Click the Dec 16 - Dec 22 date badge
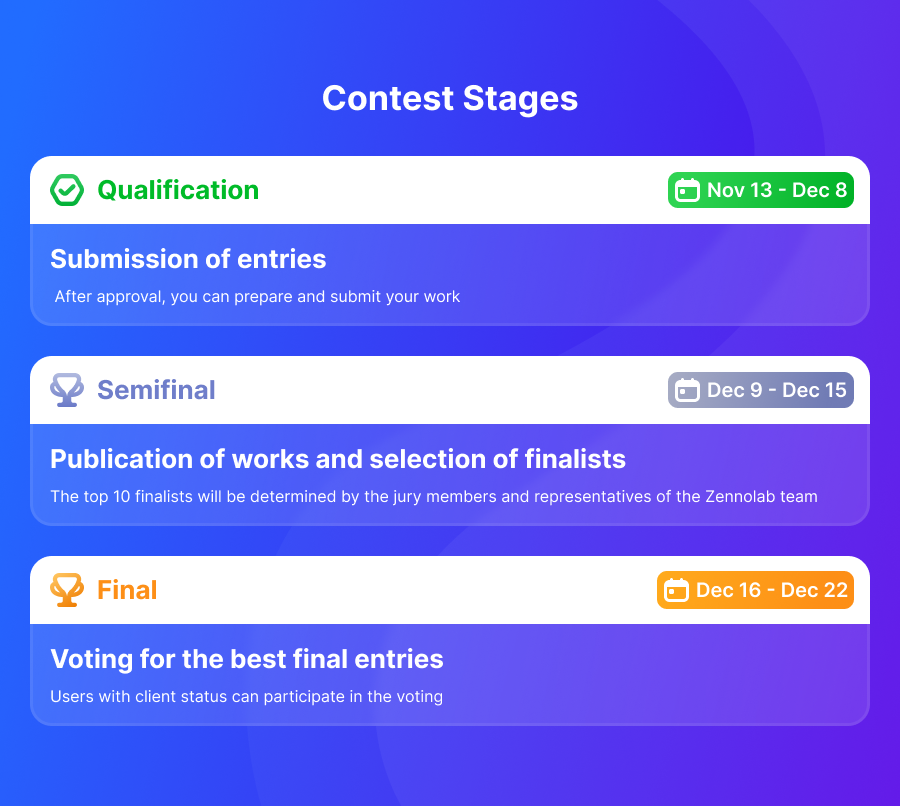 755,590
